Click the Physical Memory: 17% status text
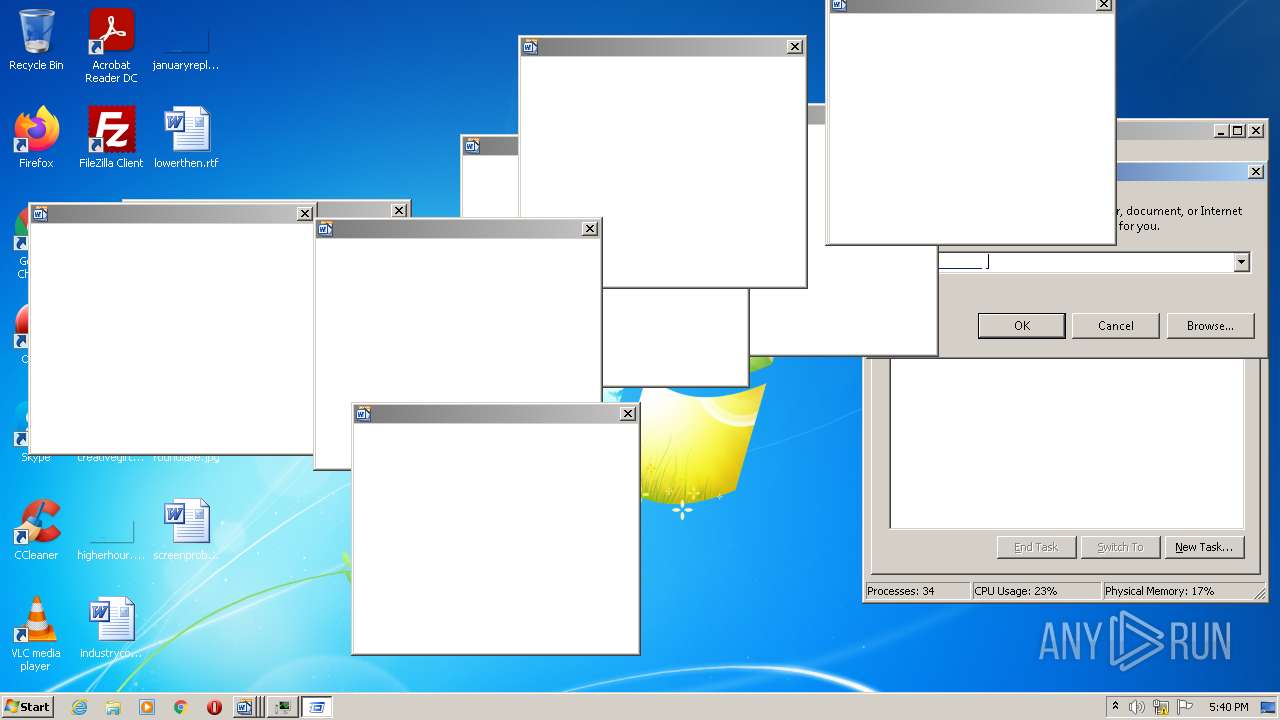Image resolution: width=1280 pixels, height=720 pixels. pyautogui.click(x=1159, y=591)
